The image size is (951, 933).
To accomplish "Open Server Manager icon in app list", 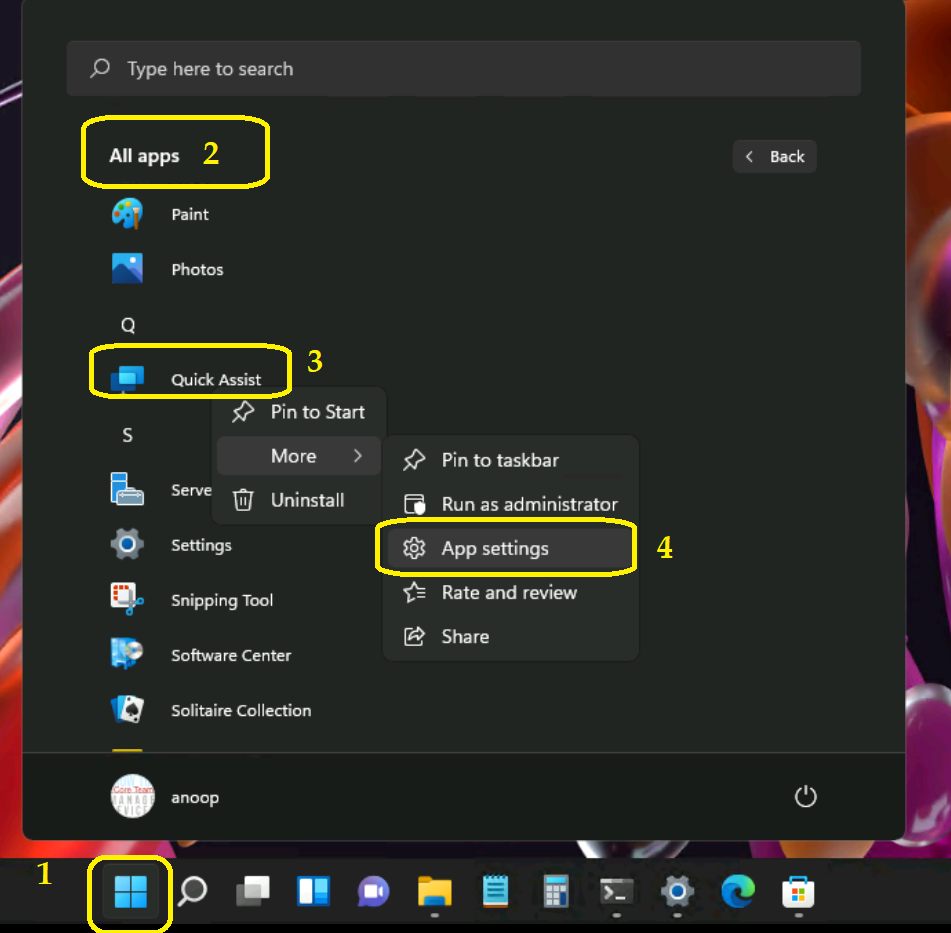I will 127,489.
